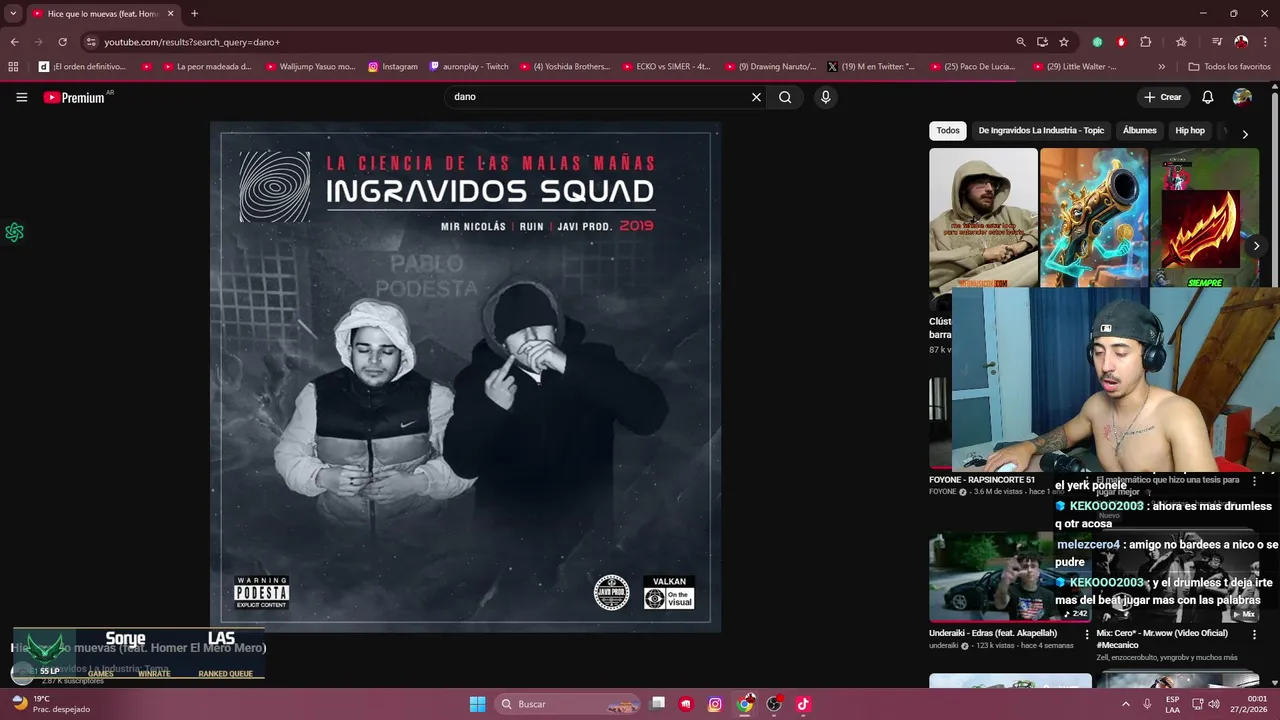The image size is (1280, 720).
Task: Open the 'auronplay - Twitch' bookmark
Action: [469, 67]
